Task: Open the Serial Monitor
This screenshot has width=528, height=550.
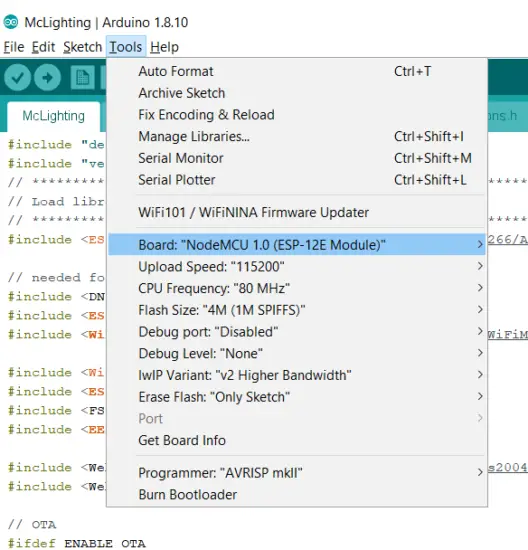Action: tap(297, 159)
